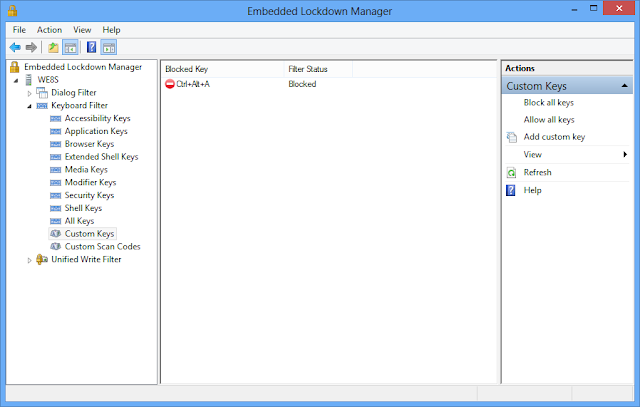Screen dimensions: 640x407
Task: Click the Unified Write Filter lock icon
Action: pos(42,259)
